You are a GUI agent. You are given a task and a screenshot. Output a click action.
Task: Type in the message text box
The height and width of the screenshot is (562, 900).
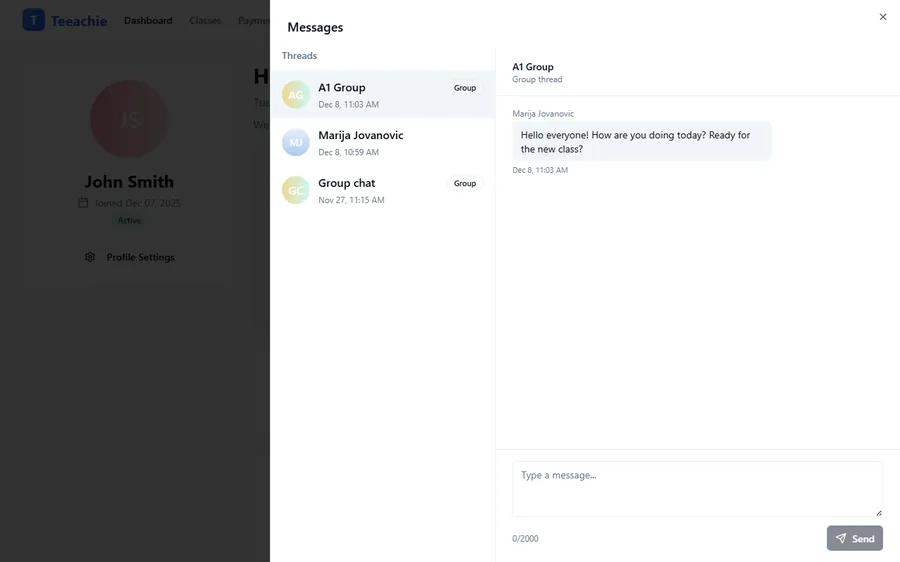697,488
